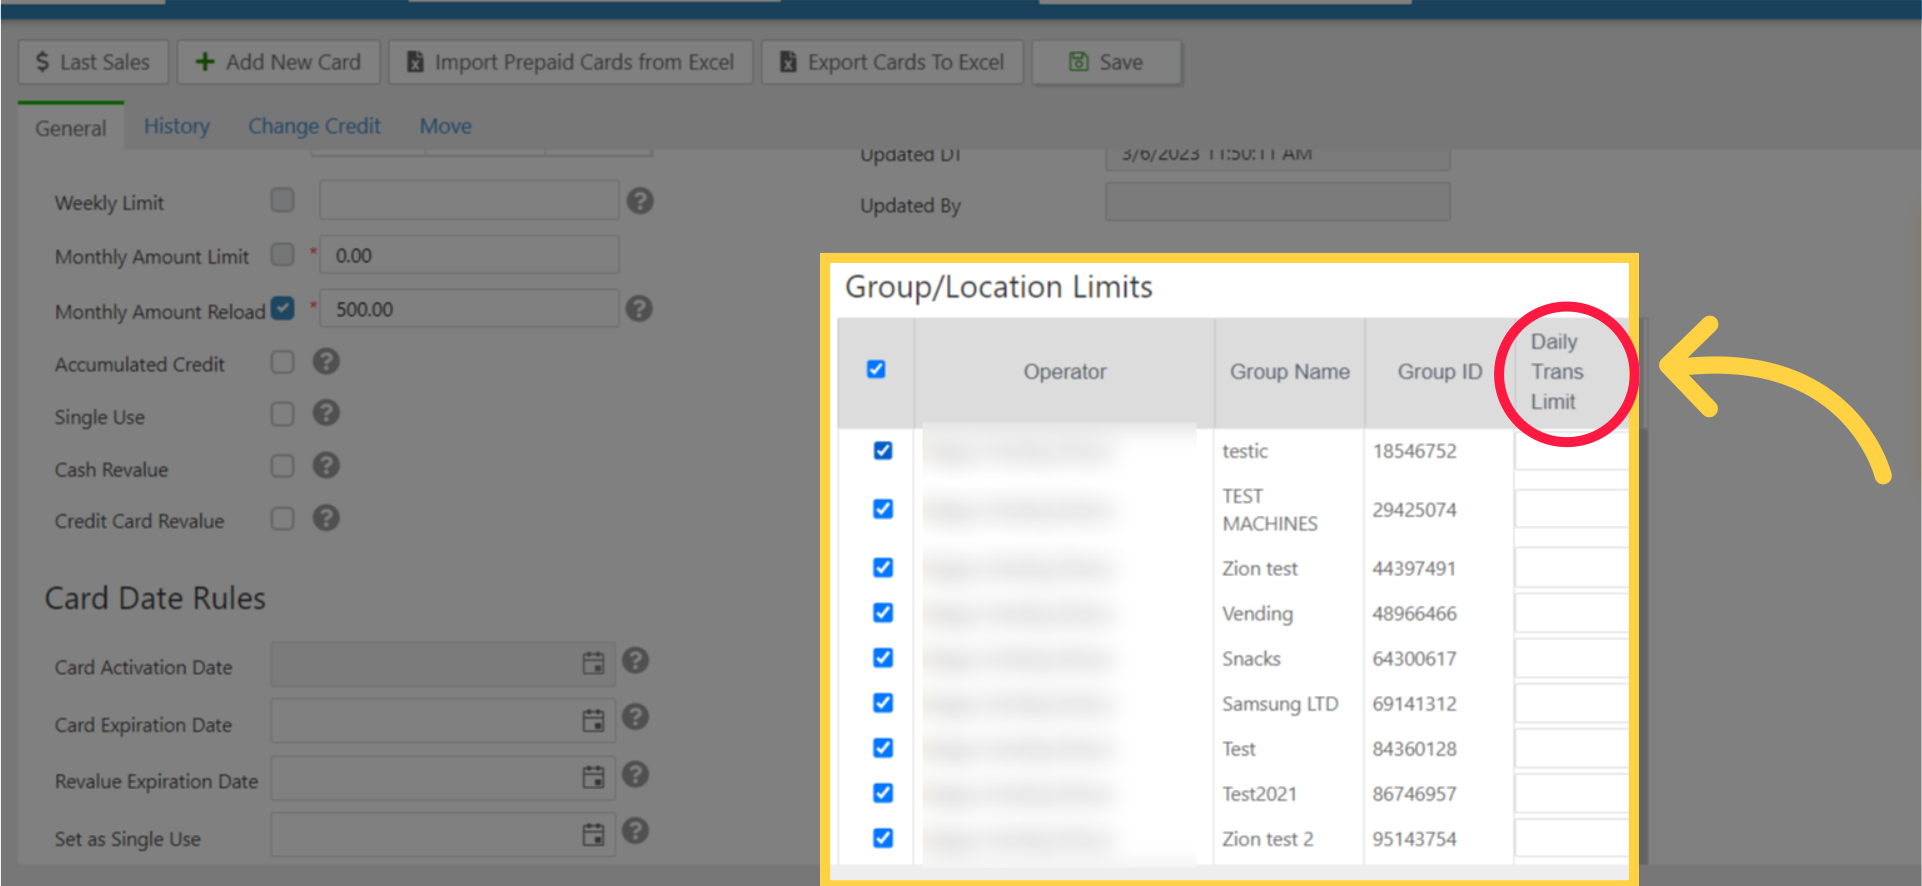Toggle Monthly Amount Limit checkbox
Image resolution: width=1922 pixels, height=886 pixels.
283,254
